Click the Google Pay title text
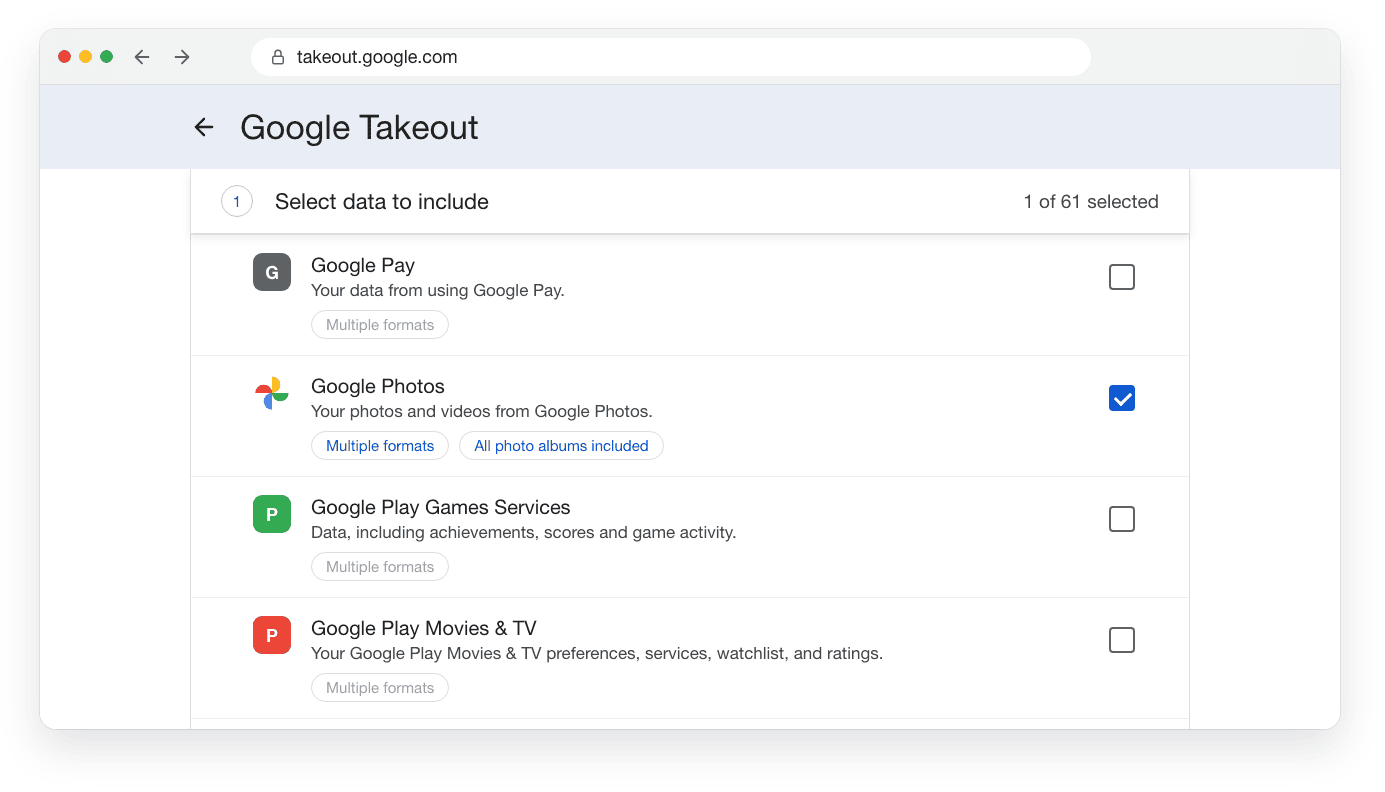The image size is (1385, 792). tap(363, 265)
